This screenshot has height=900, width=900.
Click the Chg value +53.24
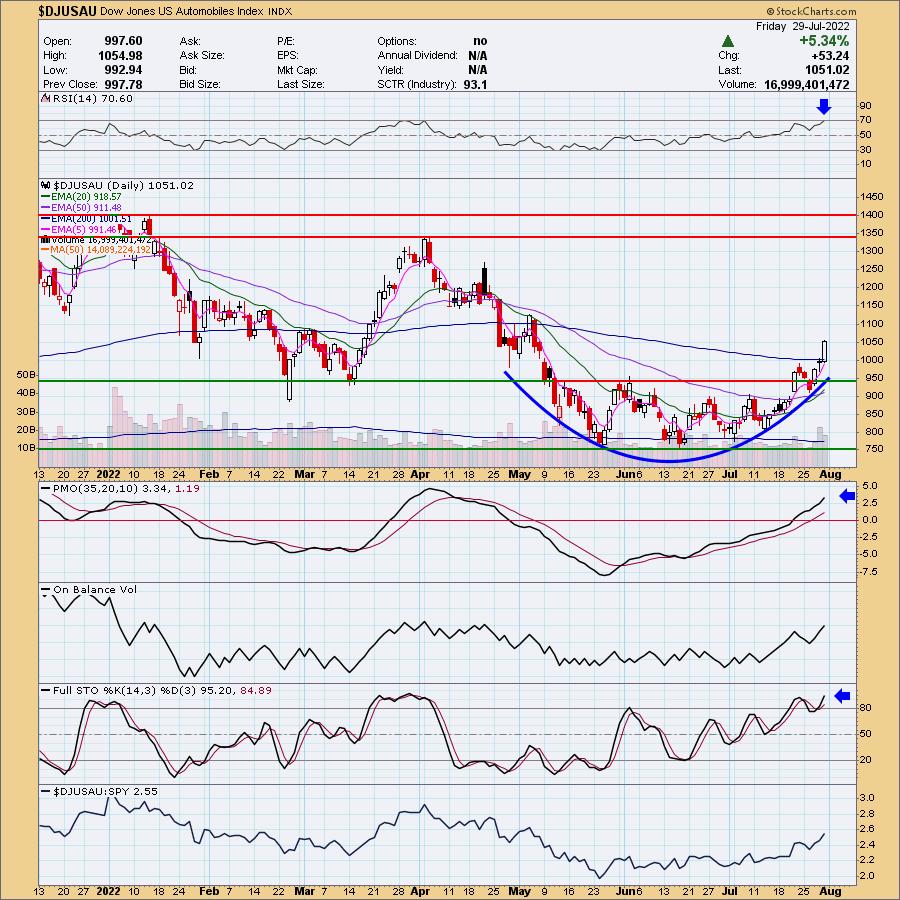tap(830, 56)
